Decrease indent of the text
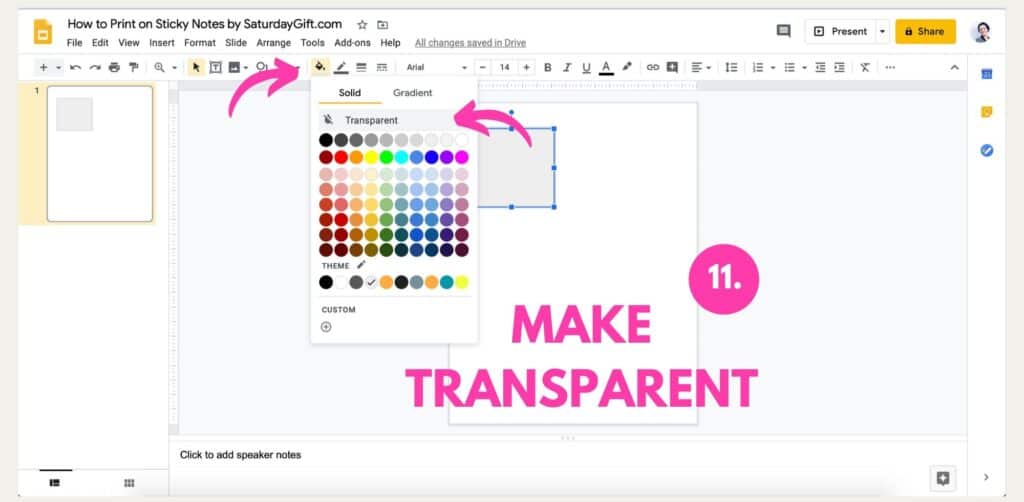1024x502 pixels. 820,67
